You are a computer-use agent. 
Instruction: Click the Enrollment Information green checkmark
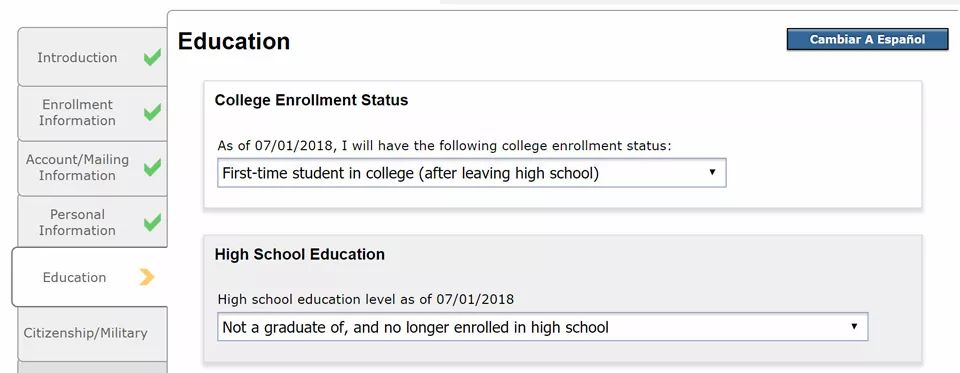click(152, 112)
